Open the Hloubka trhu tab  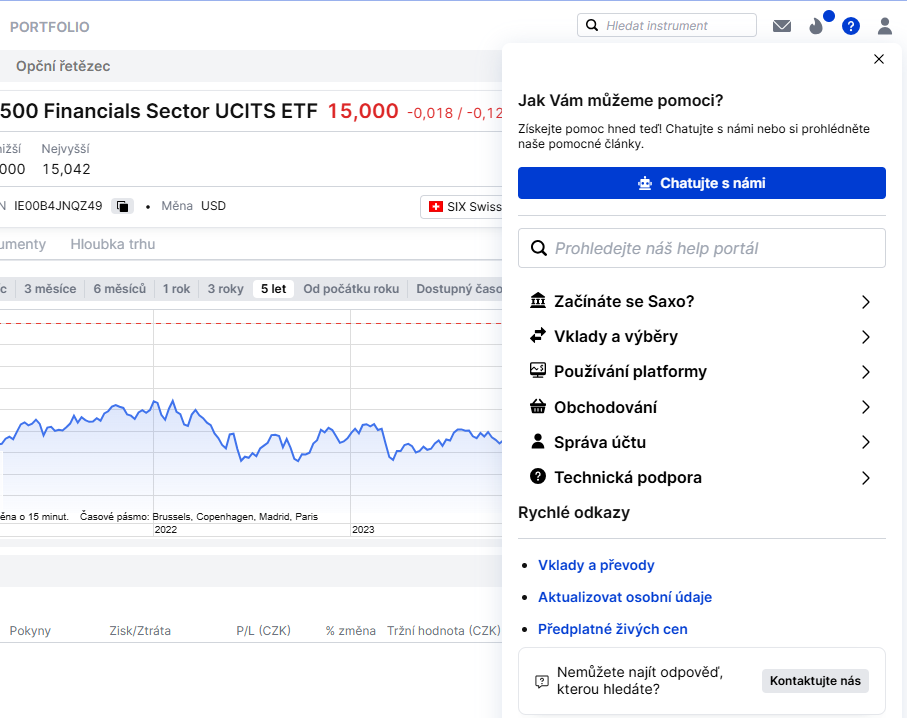(113, 244)
